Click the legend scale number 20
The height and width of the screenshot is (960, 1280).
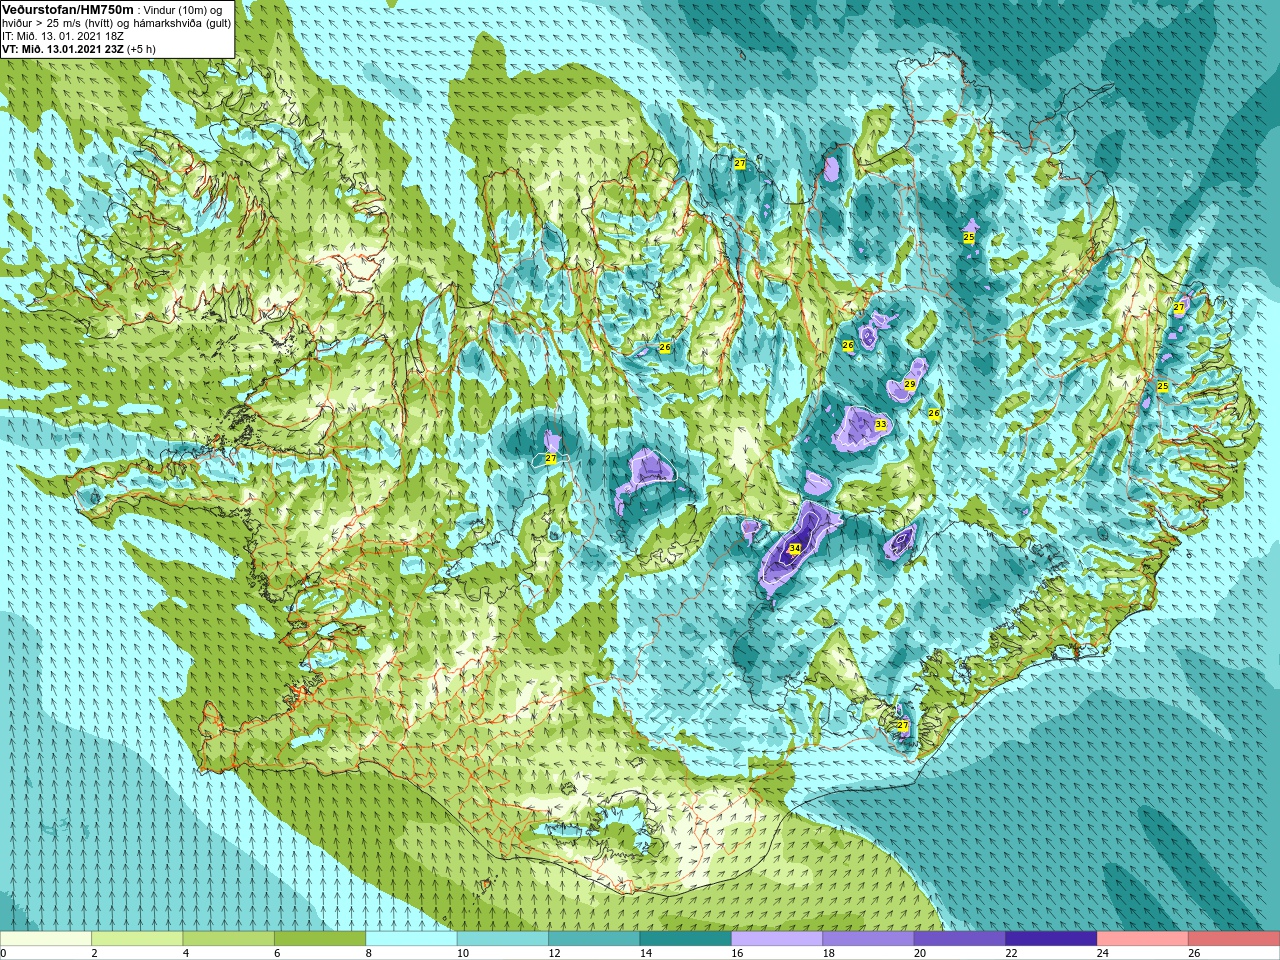(x=920, y=954)
